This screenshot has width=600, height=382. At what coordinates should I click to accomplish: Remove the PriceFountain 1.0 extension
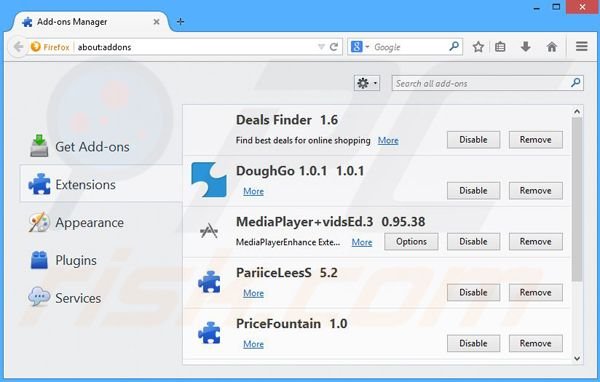[x=535, y=343]
